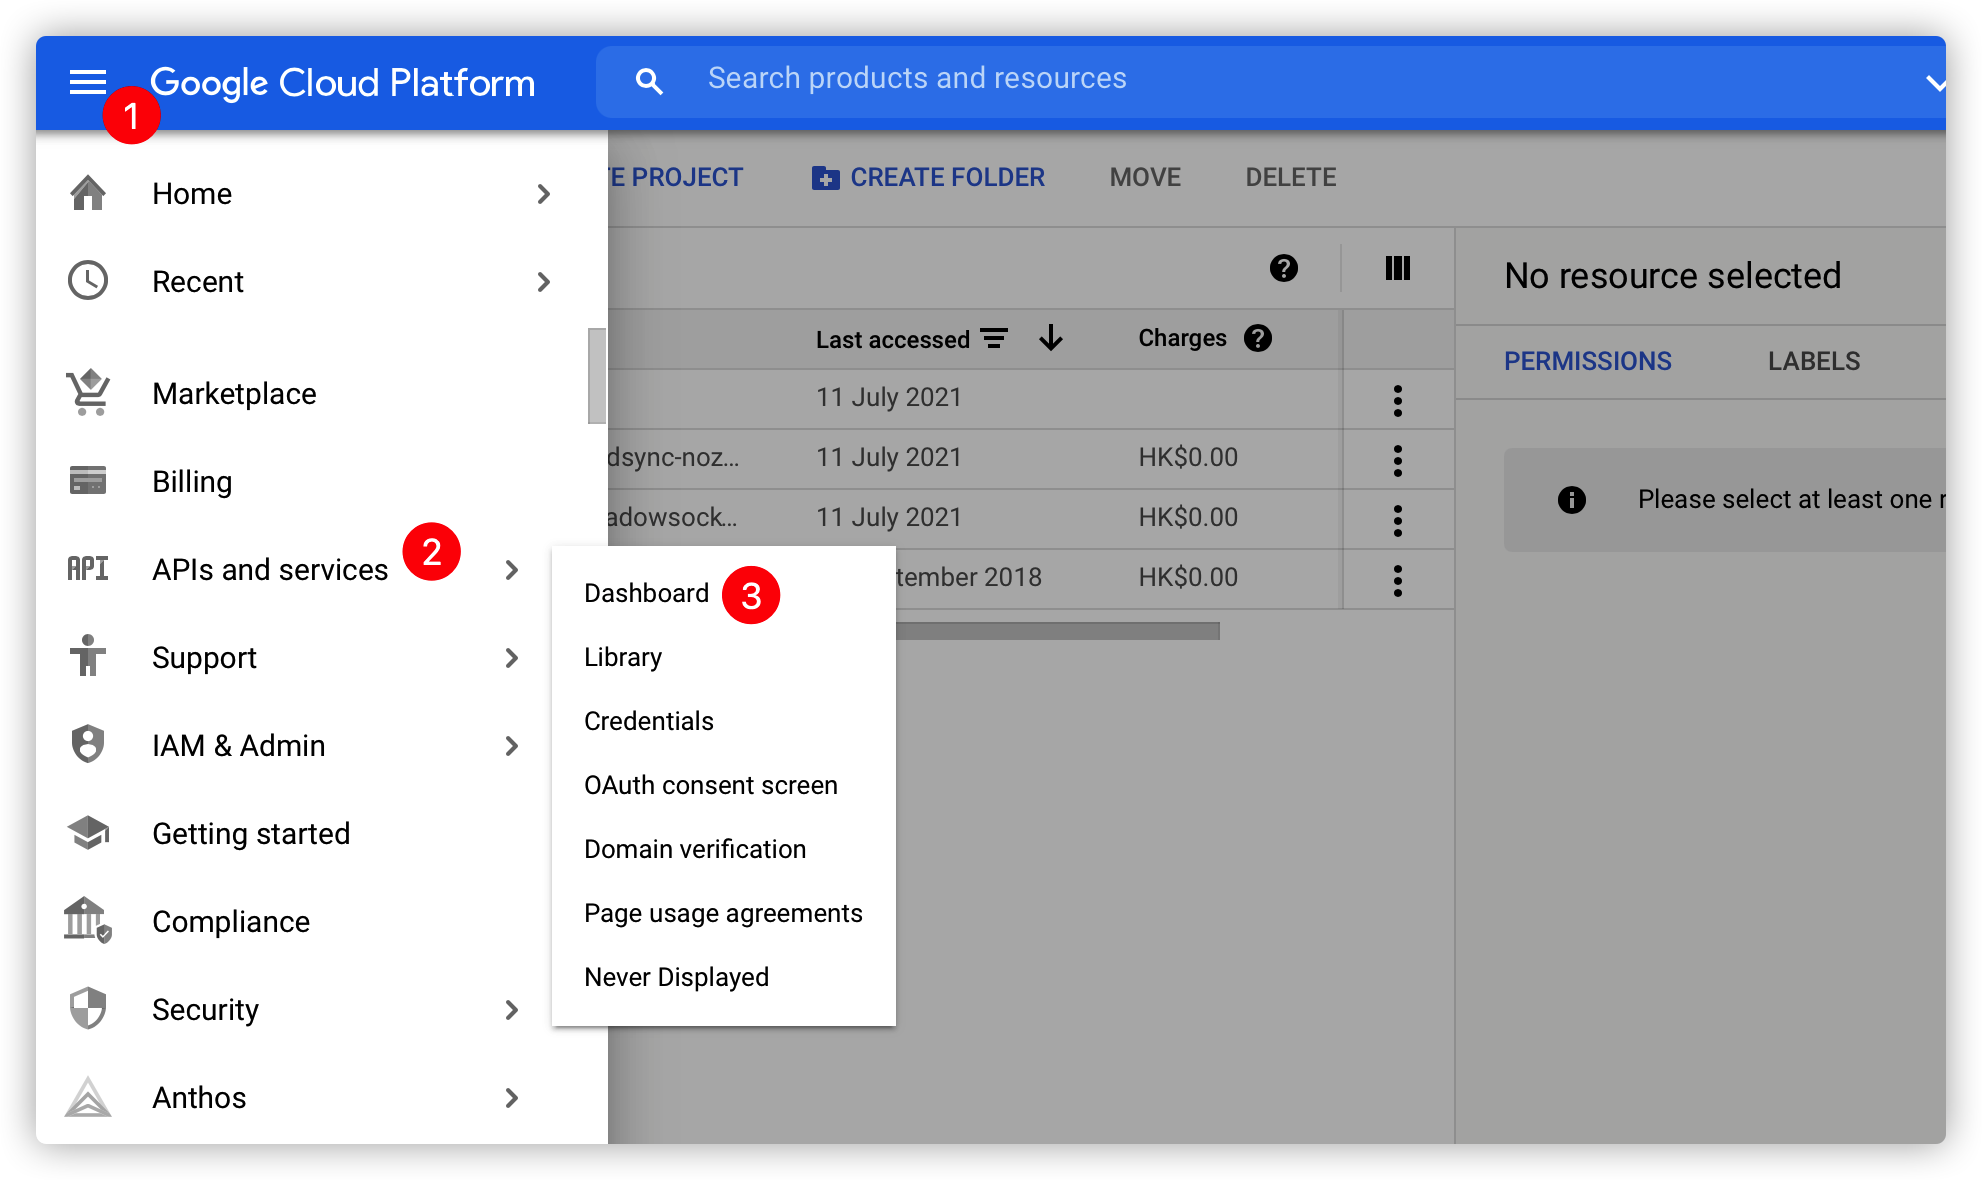This screenshot has height=1180, width=1982.
Task: Open the hamburger navigation menu
Action: (x=88, y=82)
